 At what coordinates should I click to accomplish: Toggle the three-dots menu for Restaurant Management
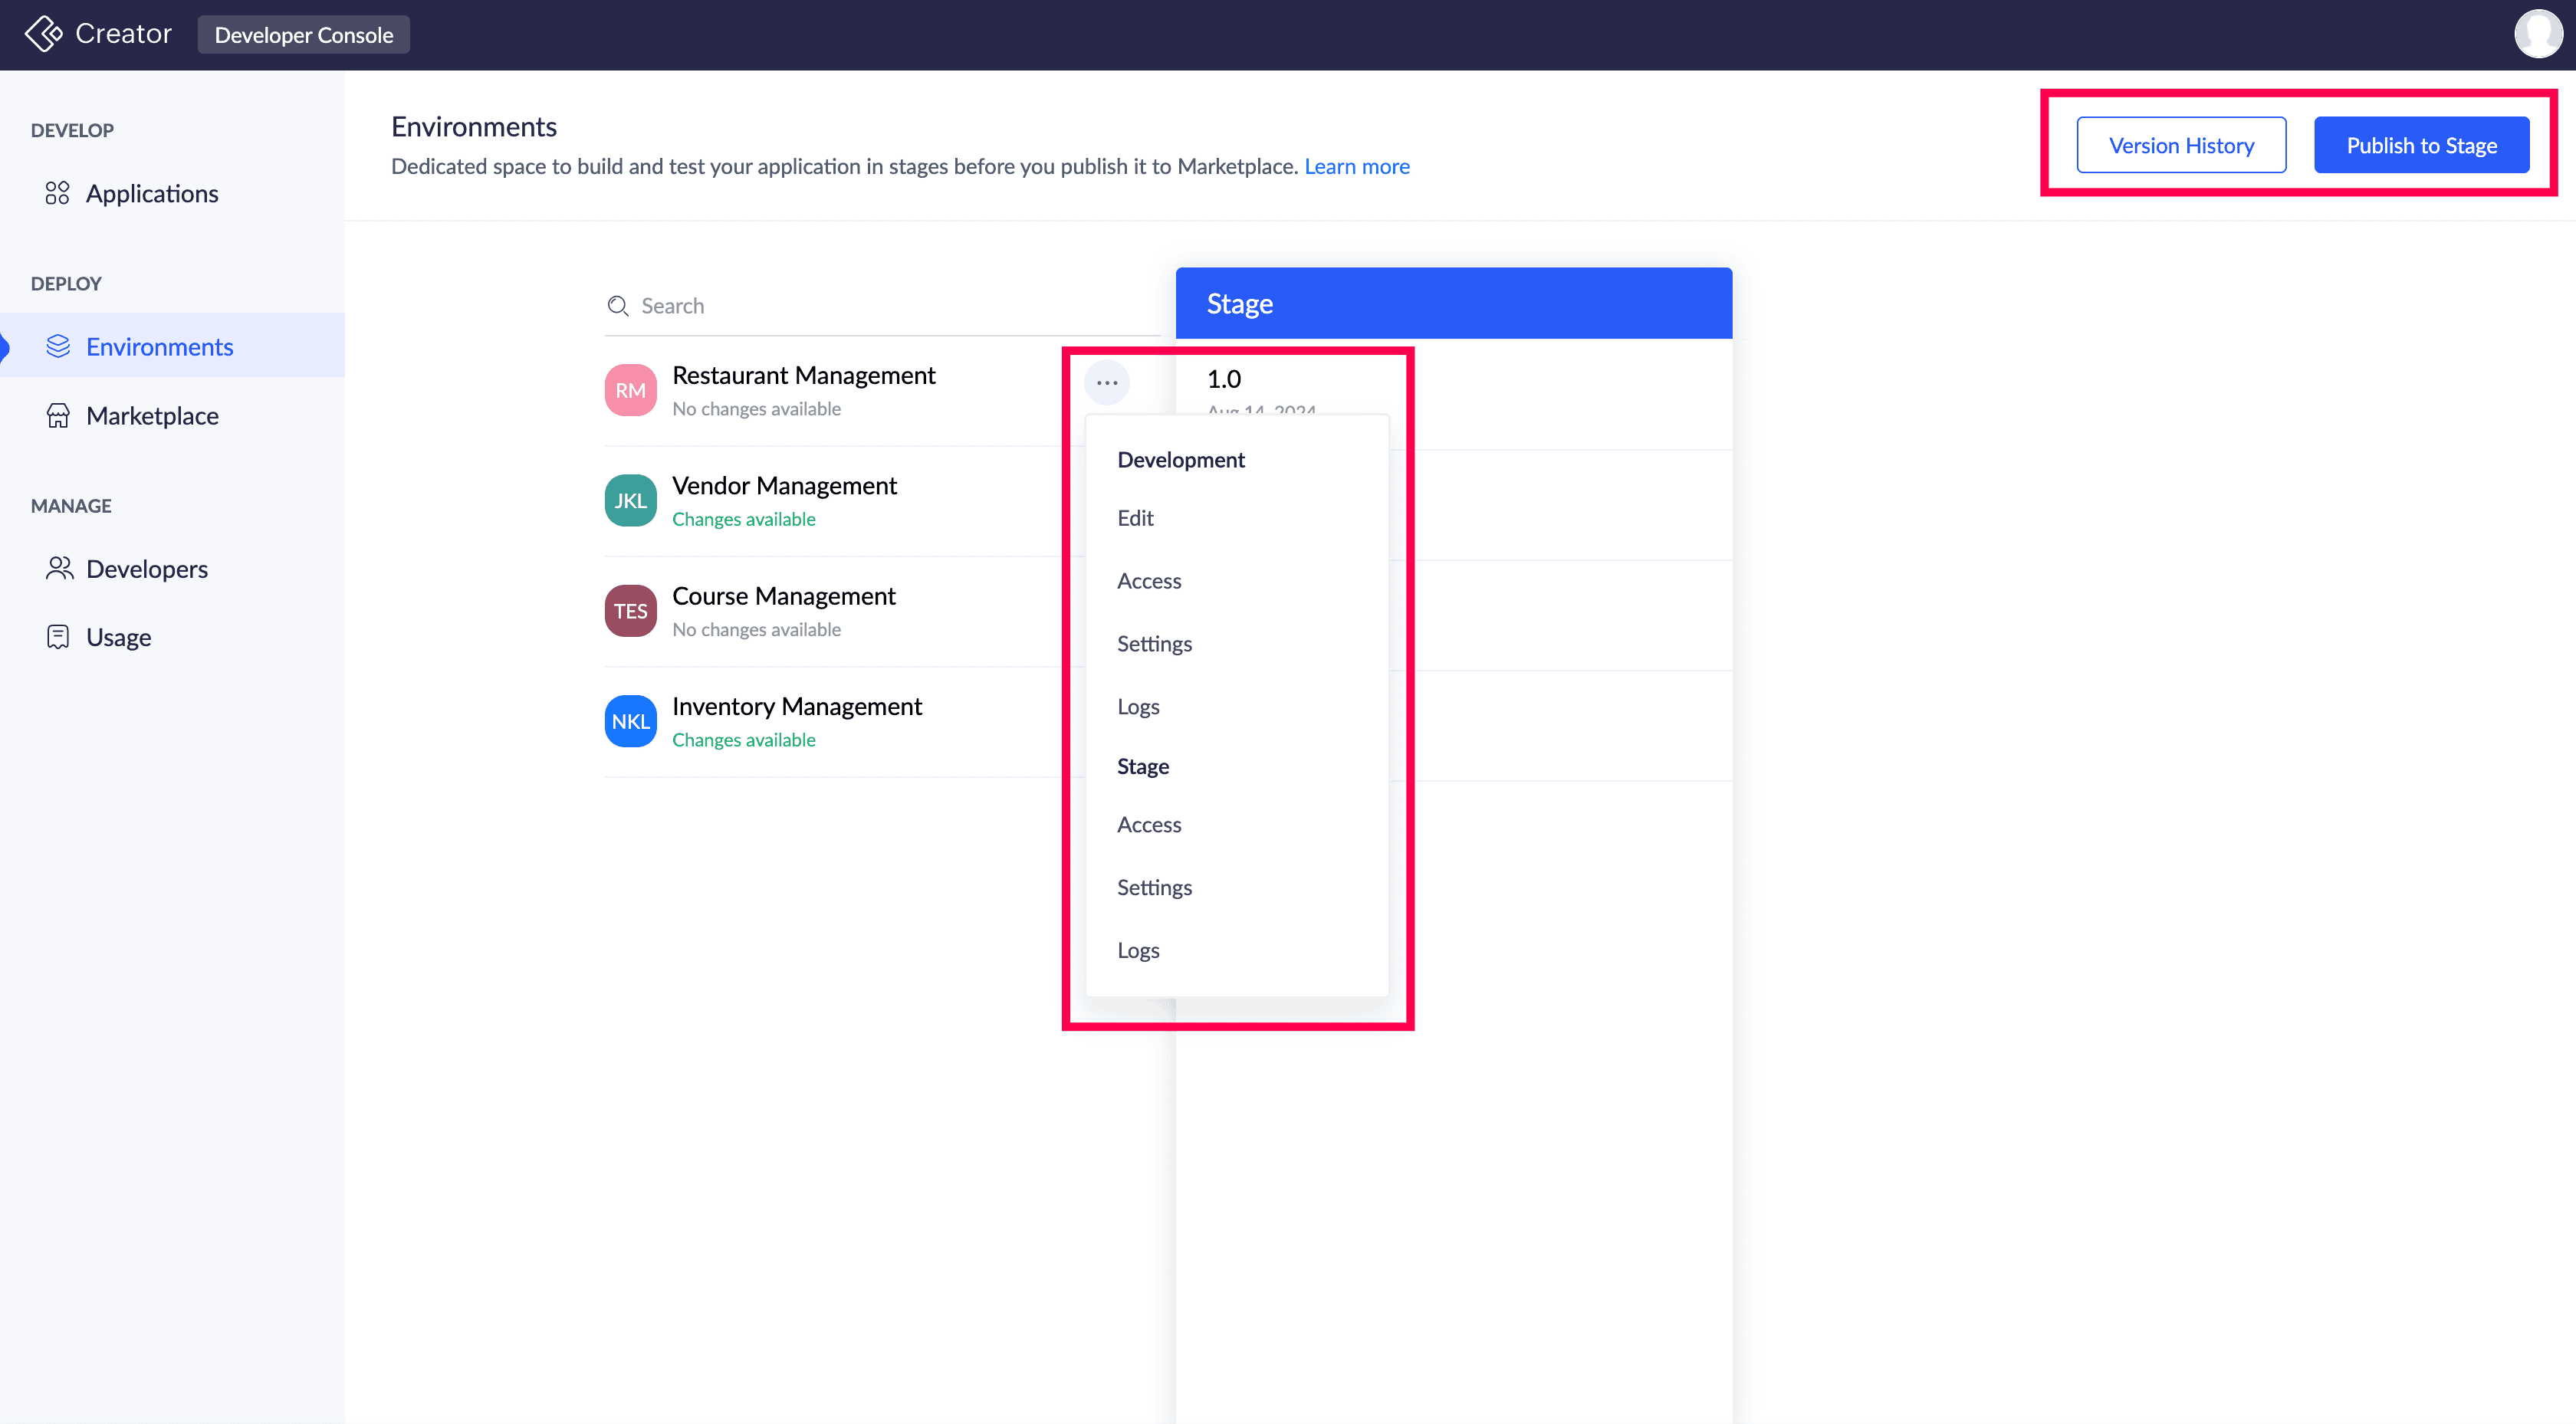point(1106,383)
